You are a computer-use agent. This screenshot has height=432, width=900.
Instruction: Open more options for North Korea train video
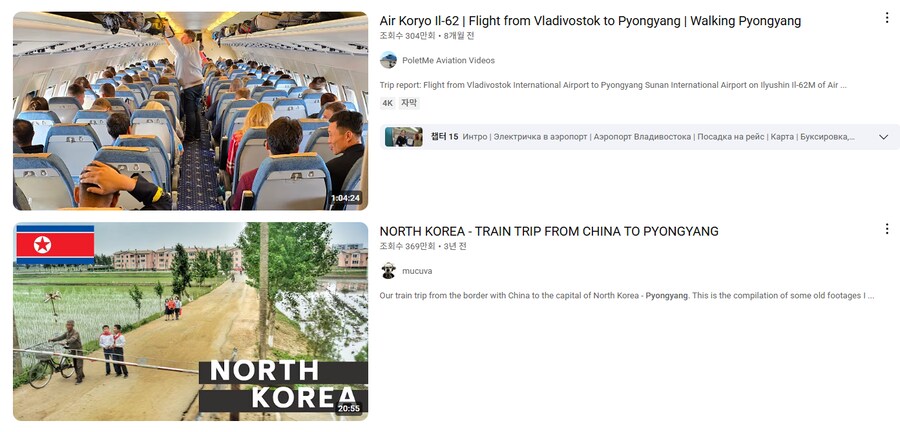(887, 229)
